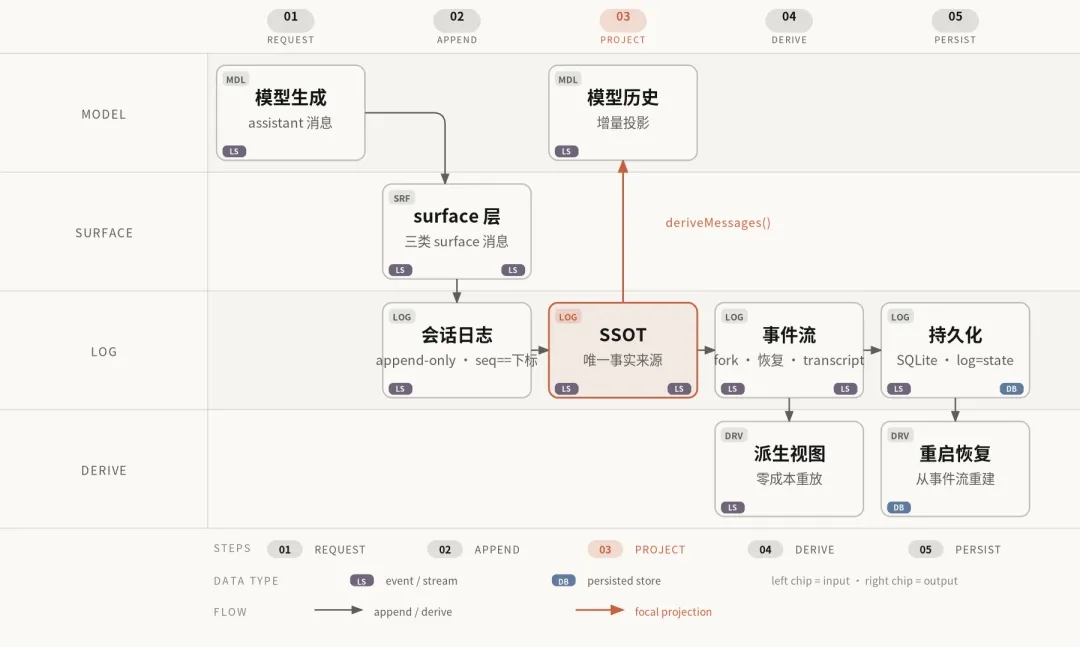Click the MDL tag on the 模型历史 card

[x=568, y=79]
